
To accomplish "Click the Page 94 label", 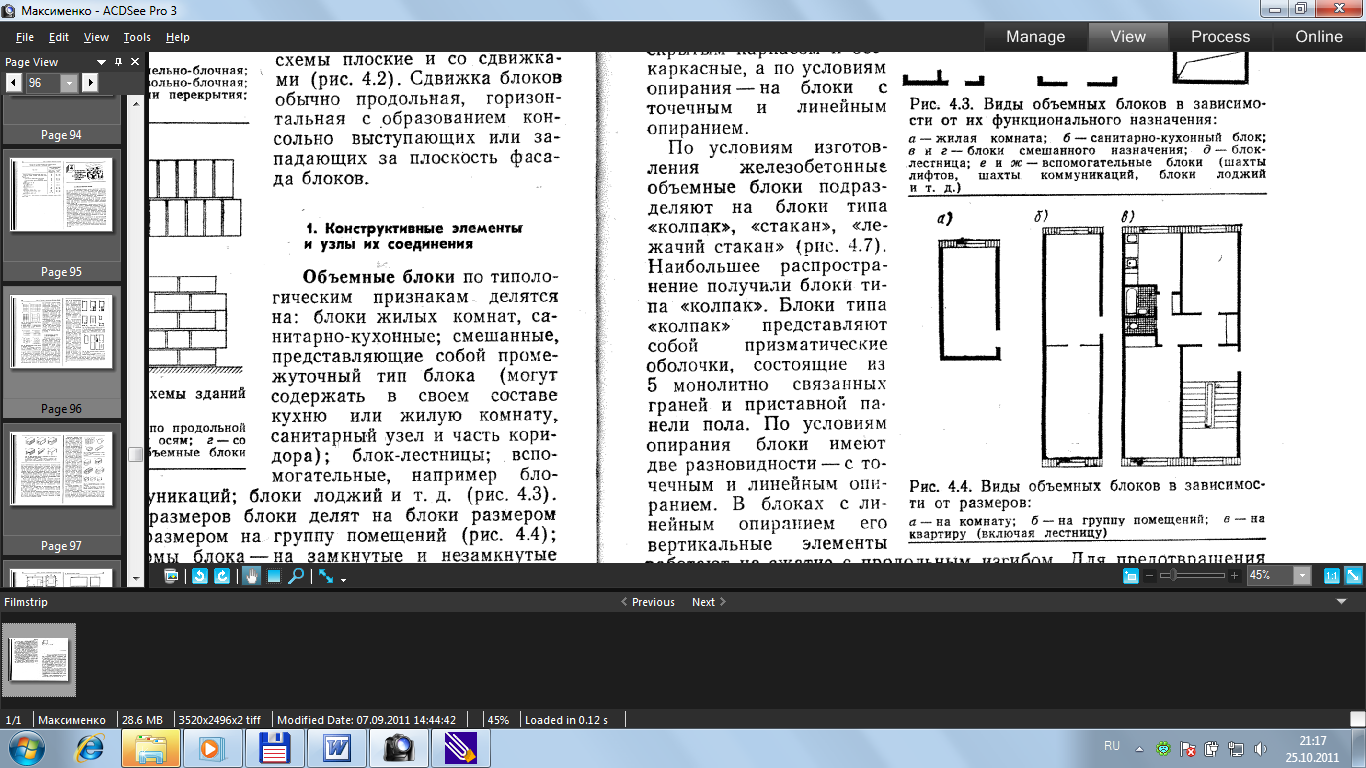I will [x=62, y=135].
